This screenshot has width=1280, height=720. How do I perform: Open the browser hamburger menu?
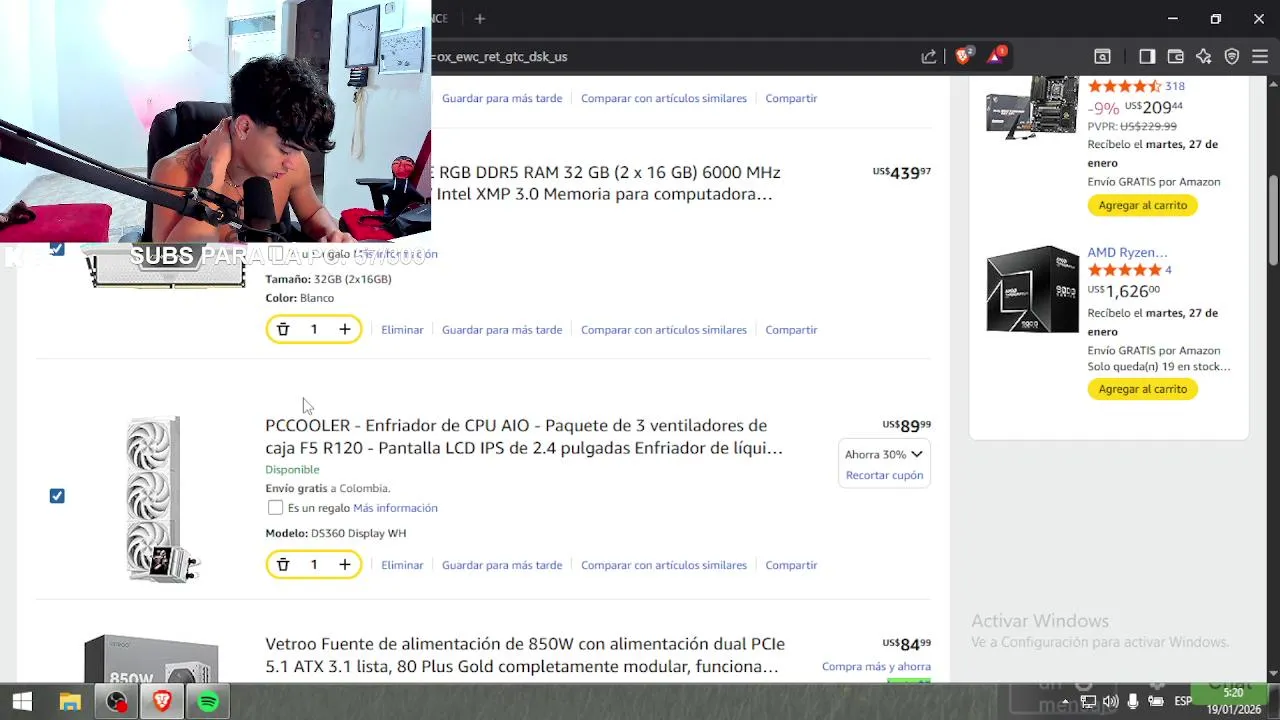tap(1260, 57)
